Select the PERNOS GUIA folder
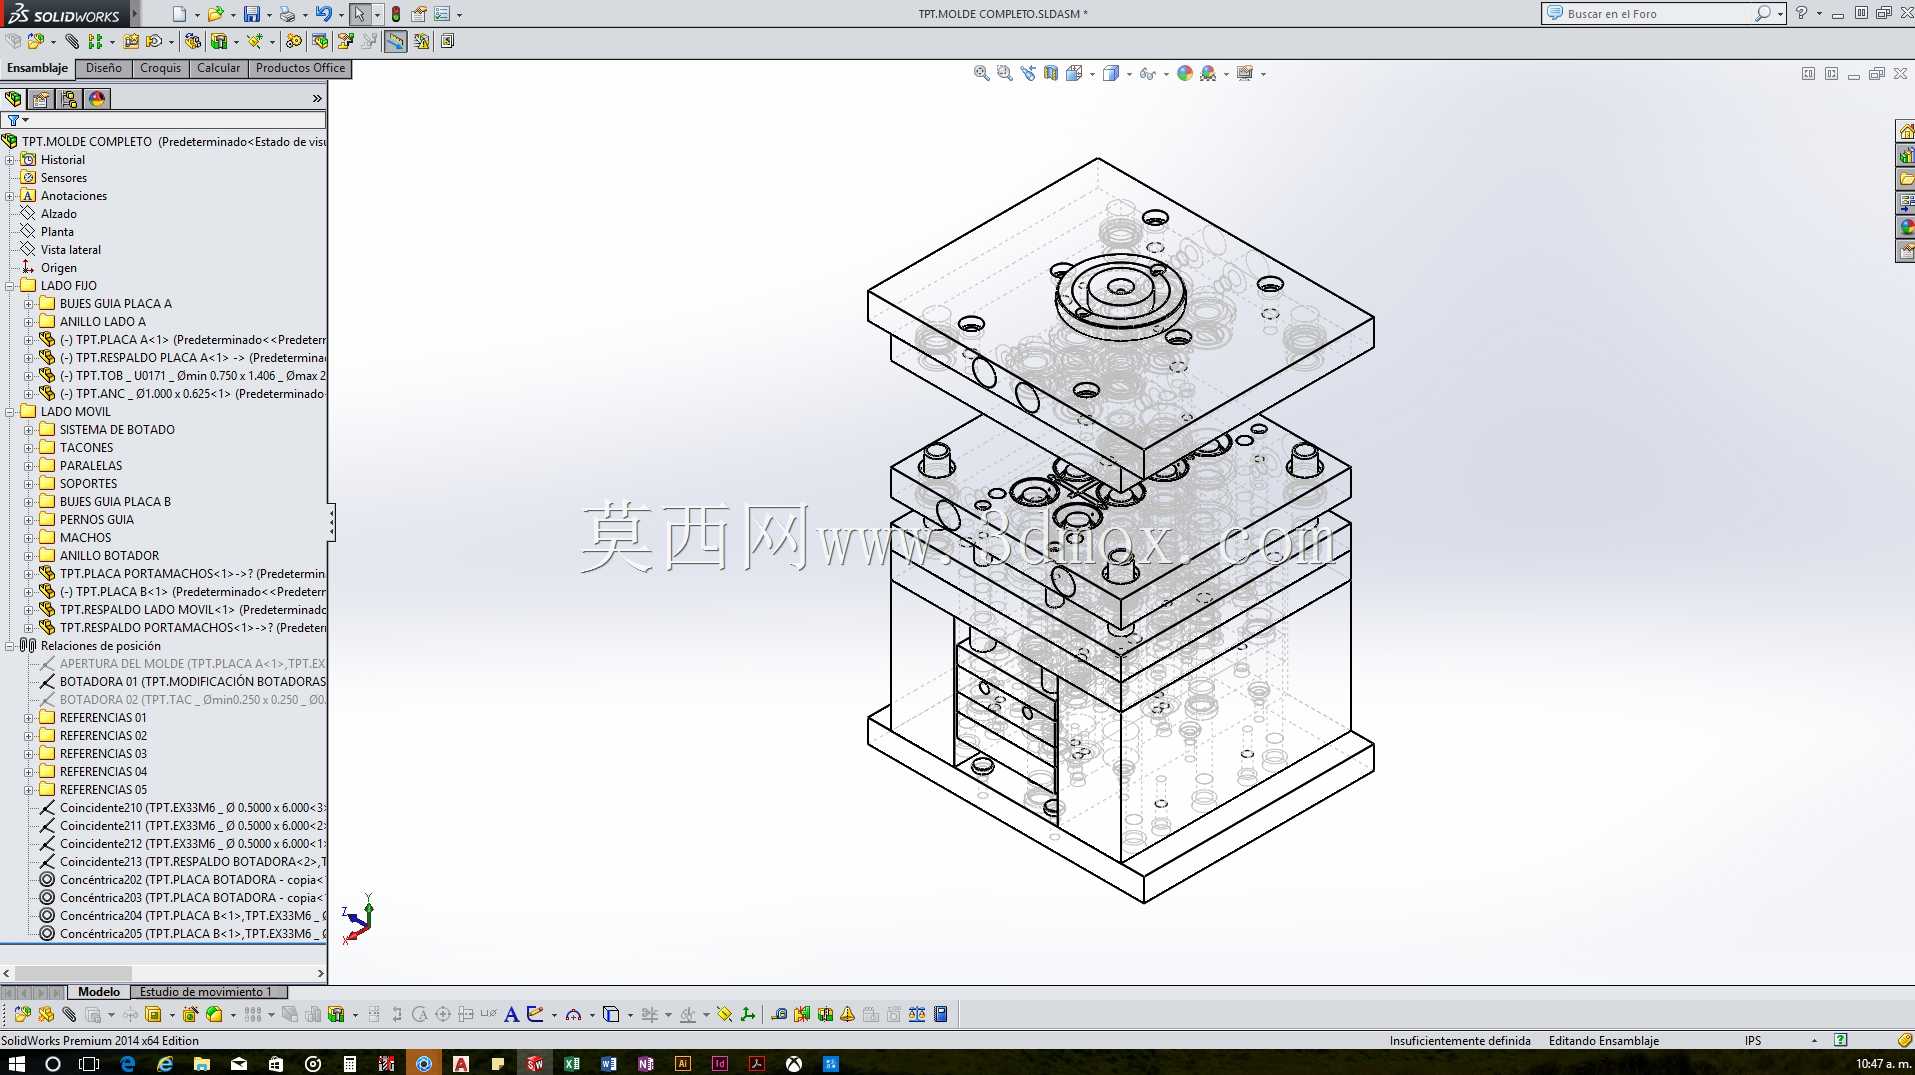 pyautogui.click(x=96, y=520)
